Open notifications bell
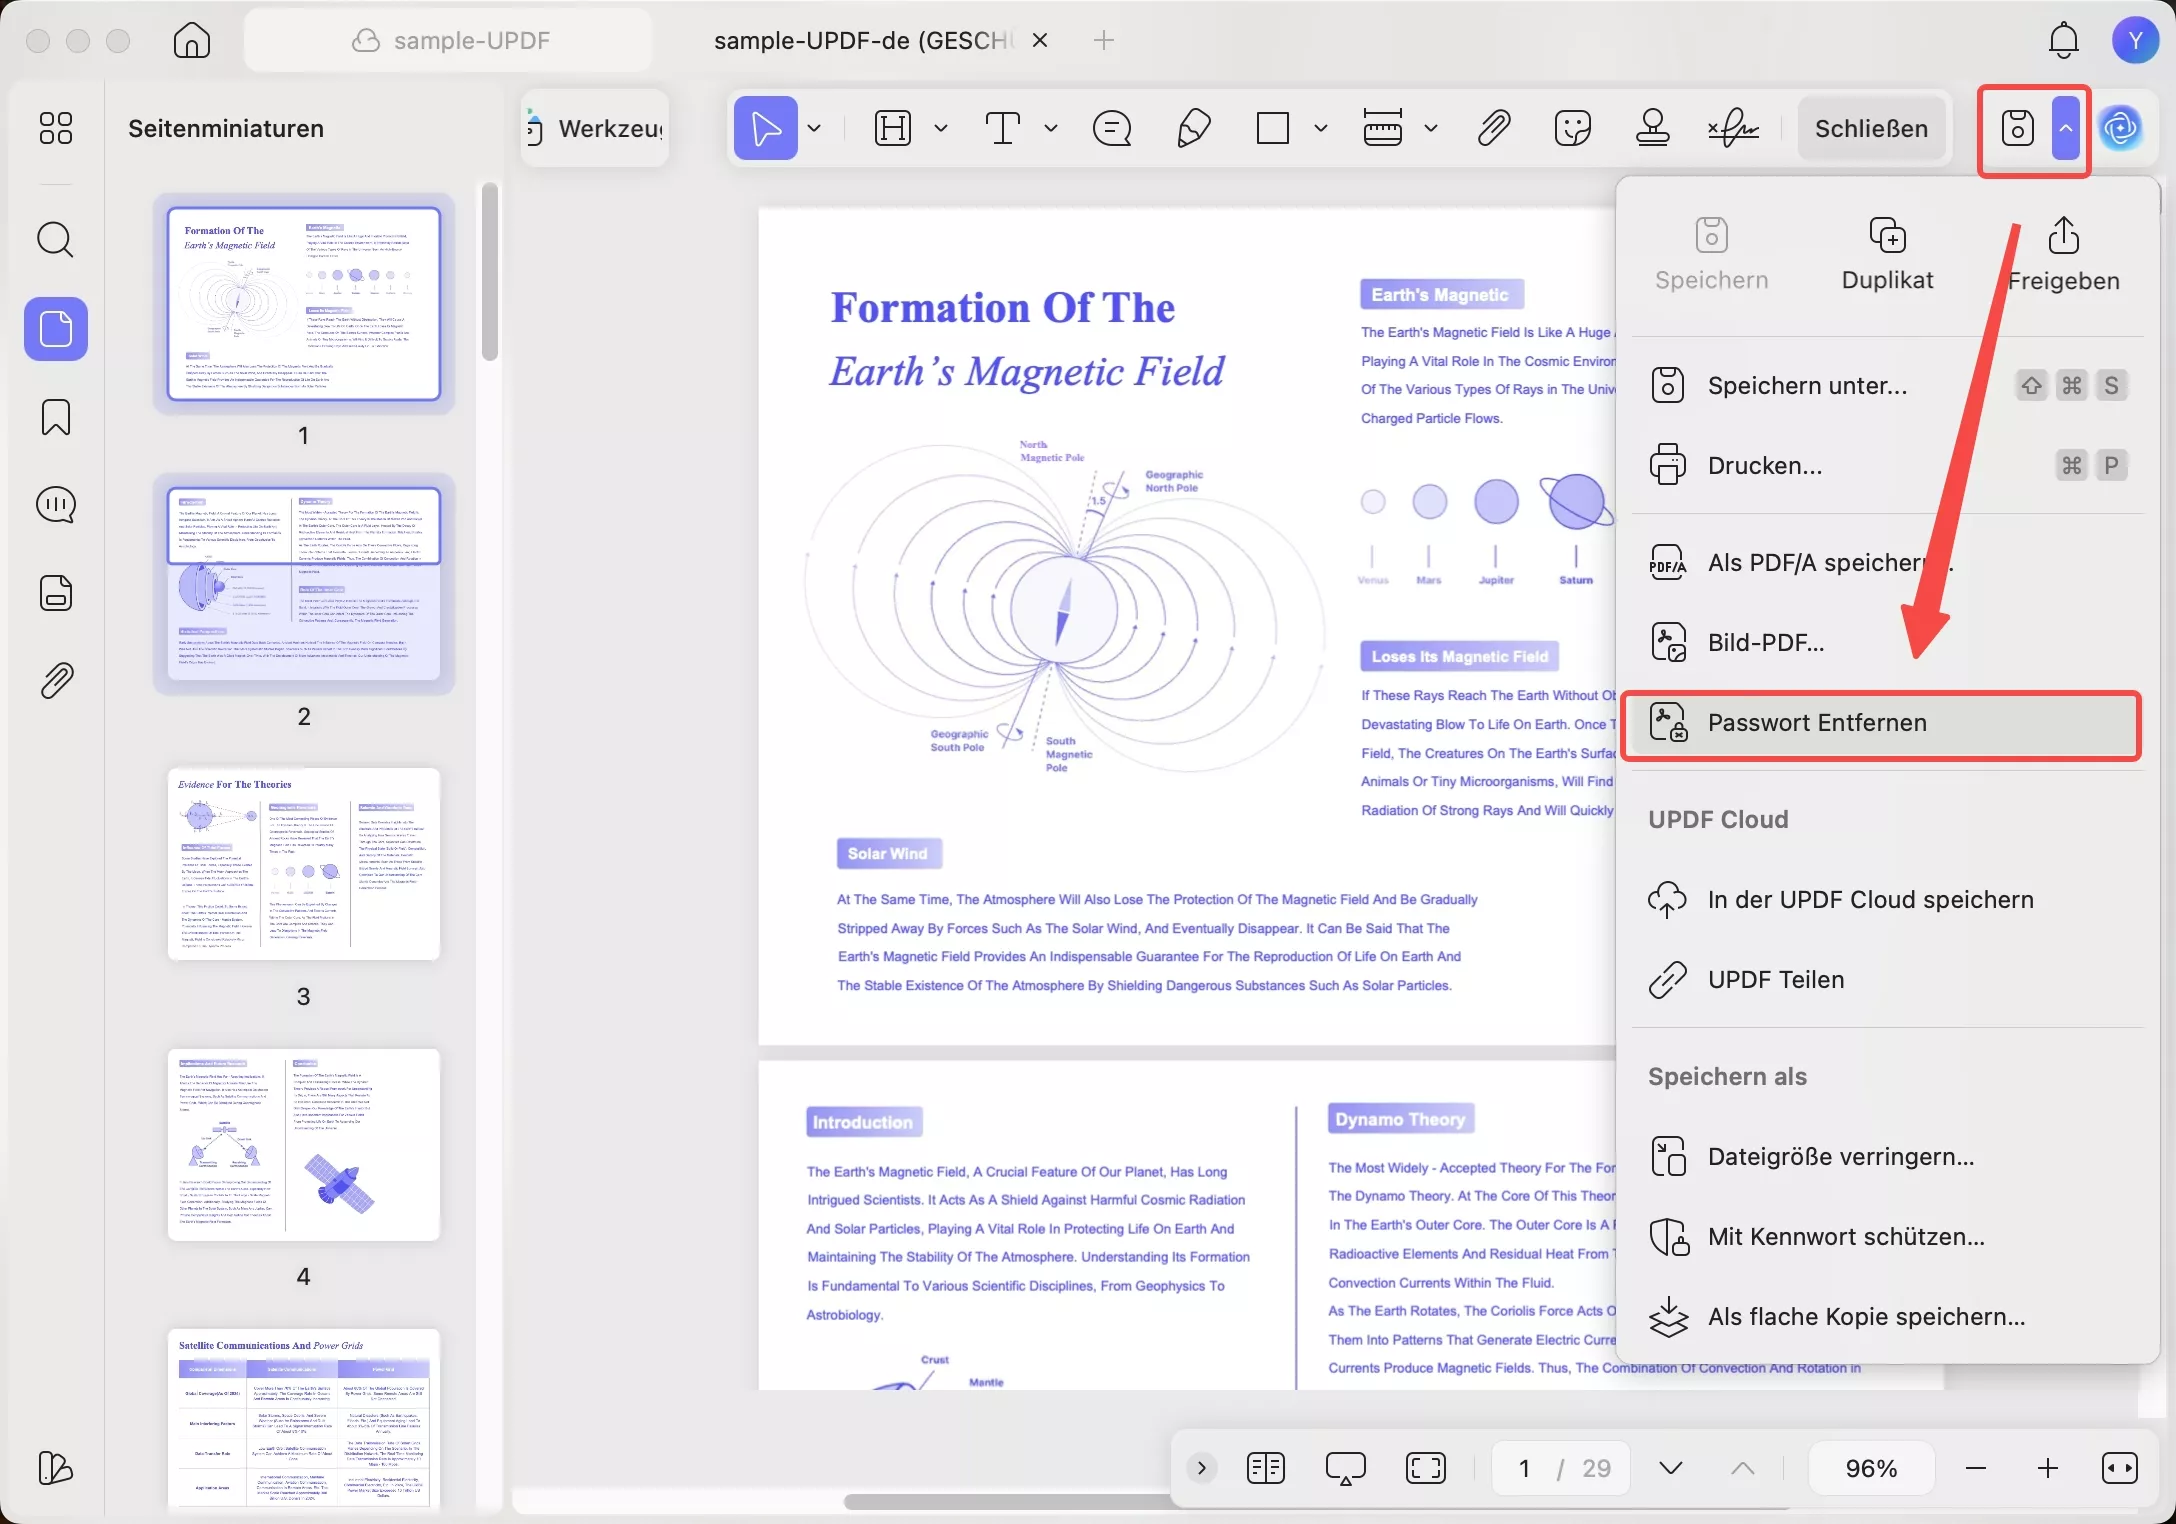Screen dimensions: 2176x1524 click(x=2063, y=40)
